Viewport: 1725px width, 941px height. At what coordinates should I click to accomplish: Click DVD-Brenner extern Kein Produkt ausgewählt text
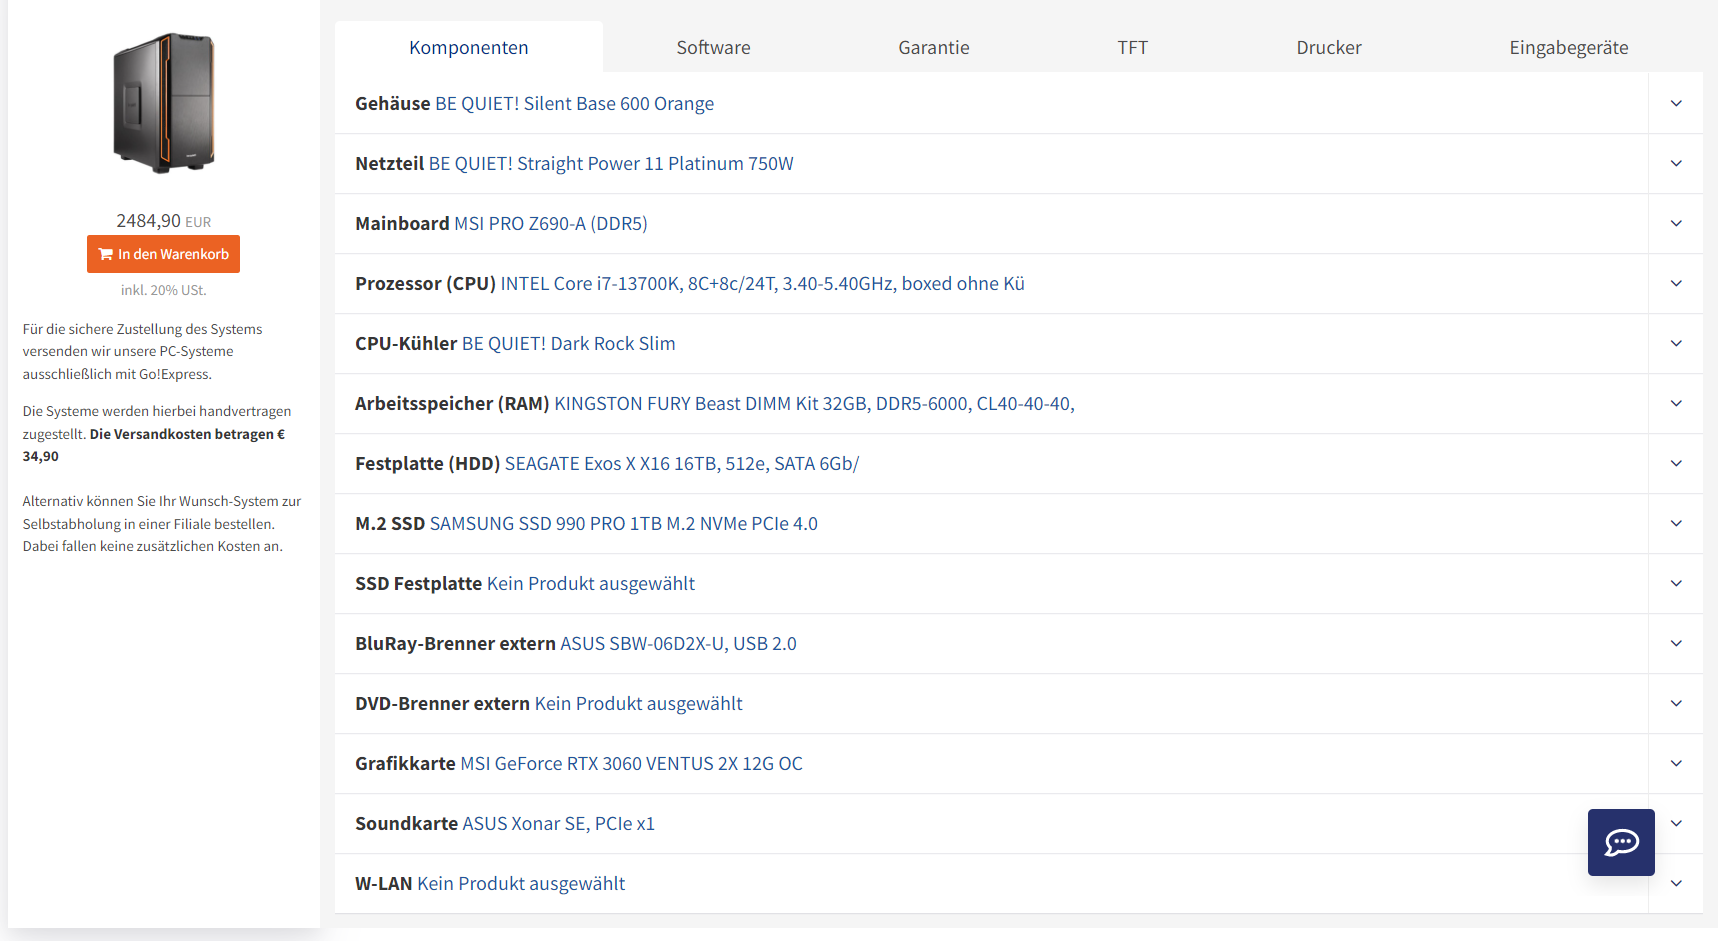click(639, 704)
